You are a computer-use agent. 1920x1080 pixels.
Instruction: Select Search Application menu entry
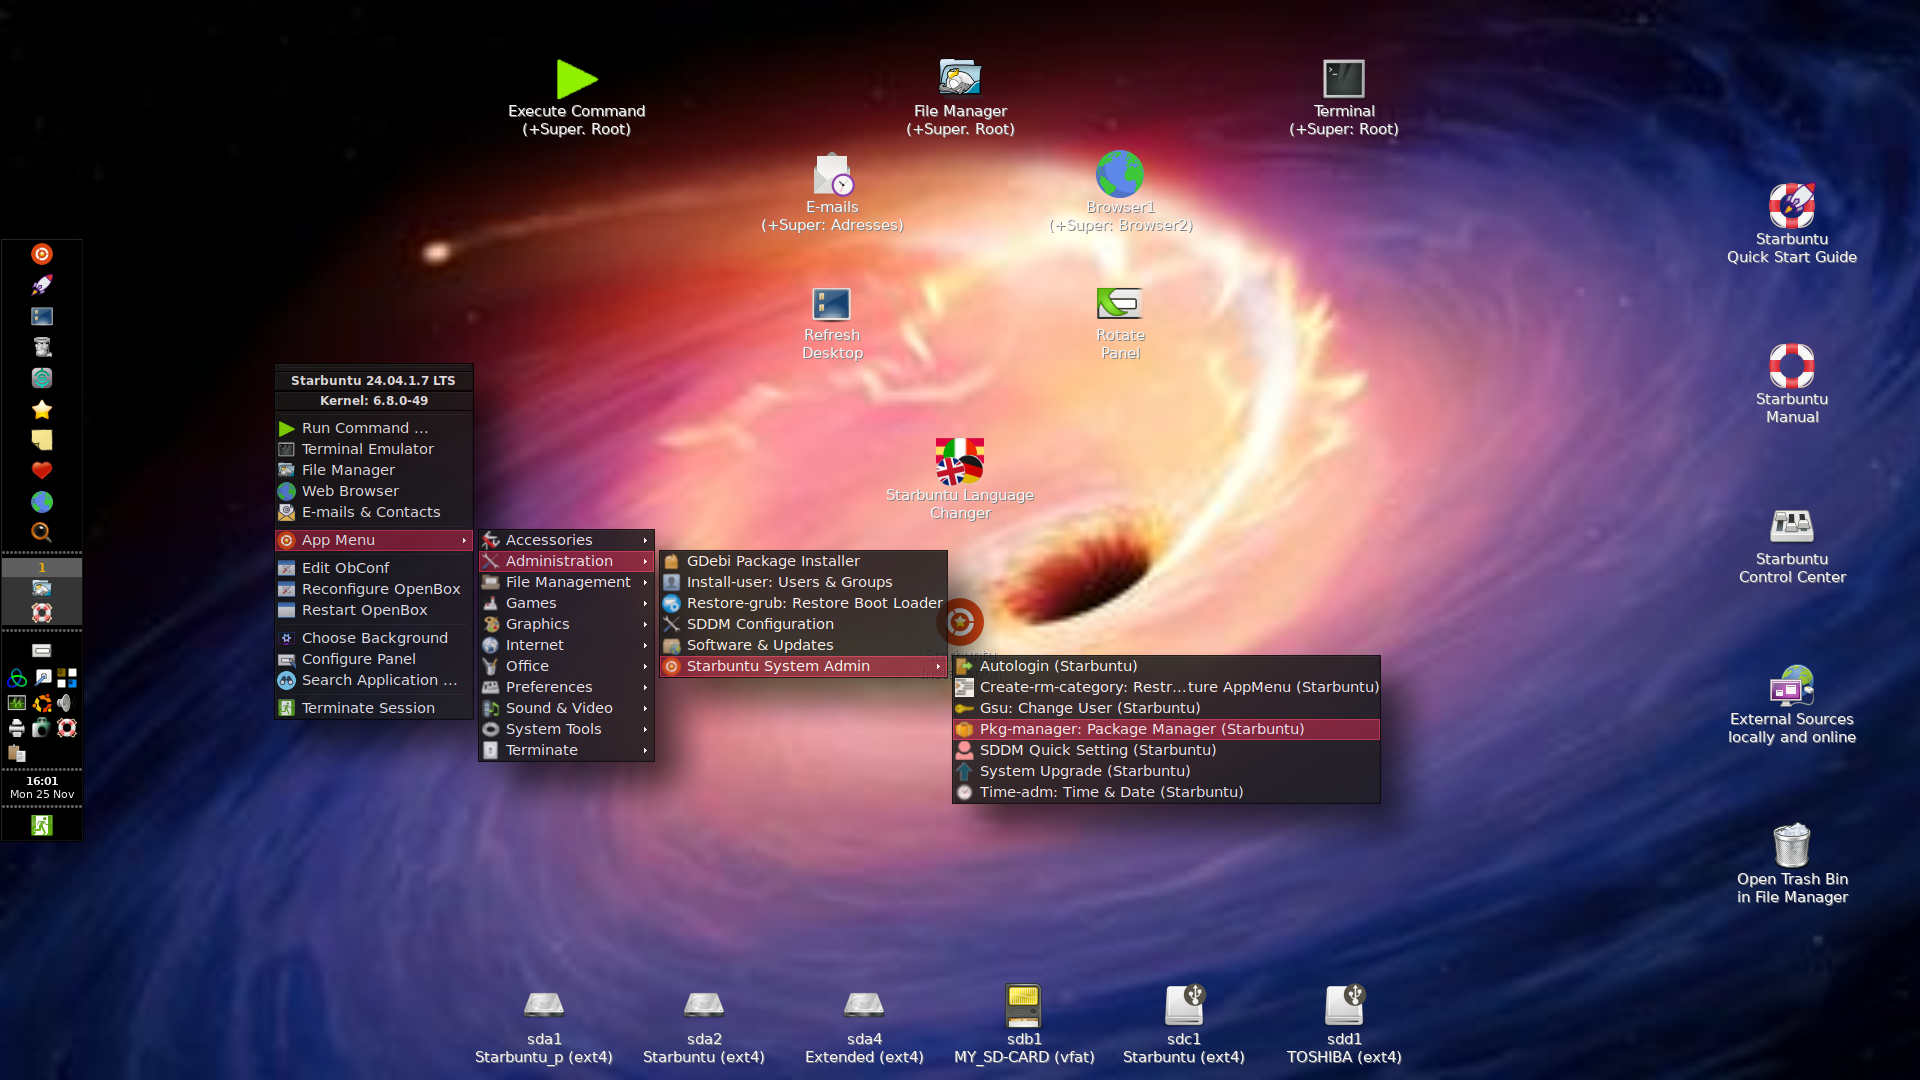click(374, 680)
